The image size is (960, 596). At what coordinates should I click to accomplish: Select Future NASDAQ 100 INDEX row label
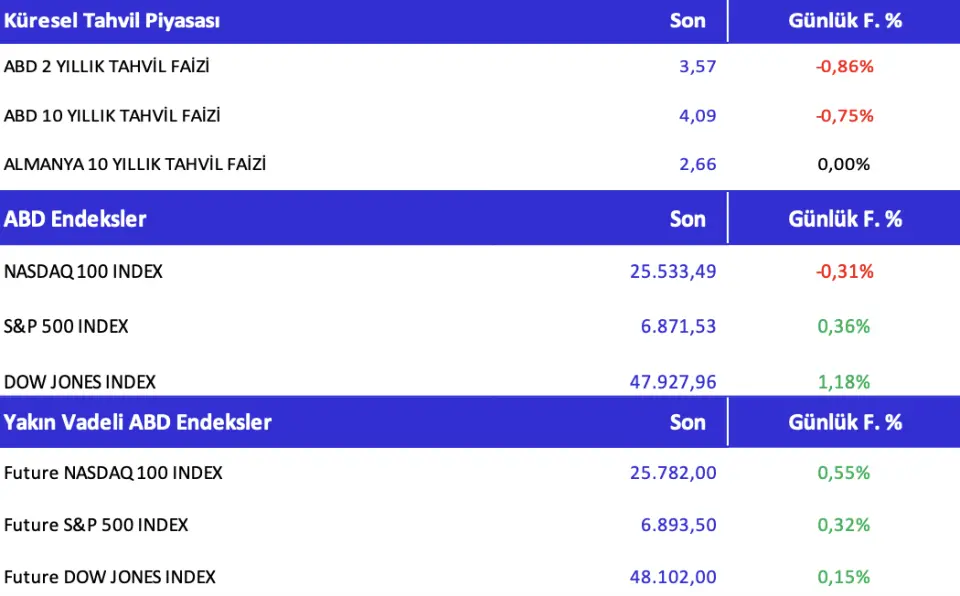point(113,473)
